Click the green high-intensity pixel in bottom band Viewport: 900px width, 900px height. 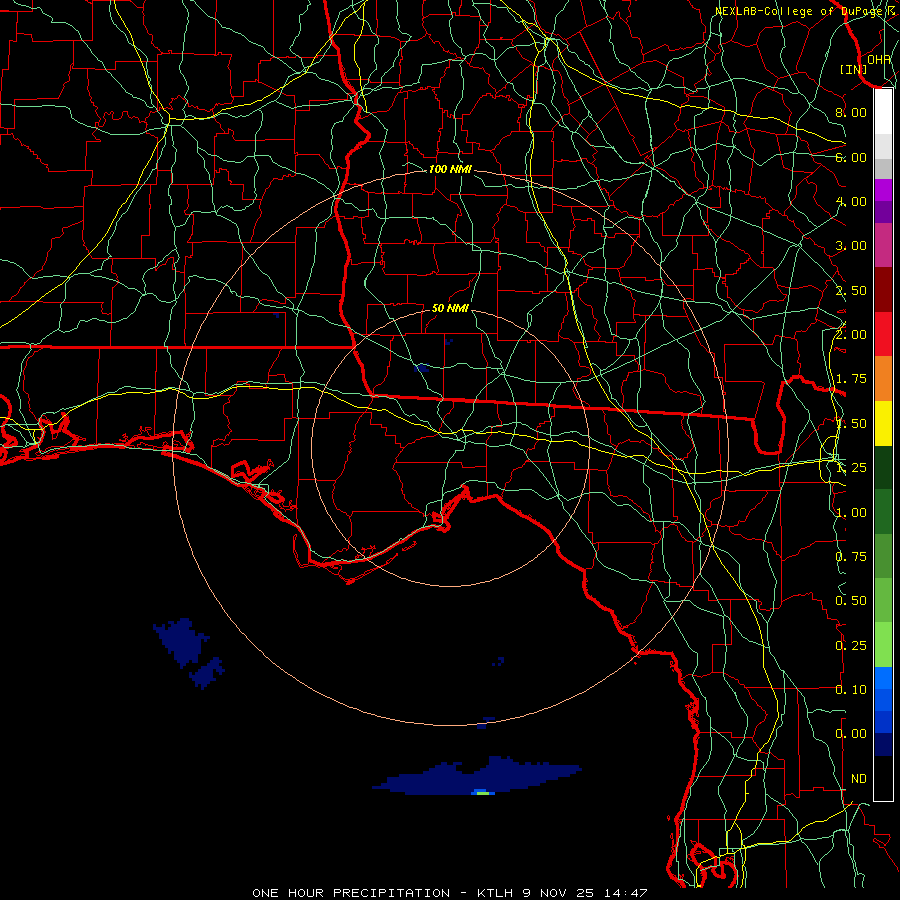point(482,792)
